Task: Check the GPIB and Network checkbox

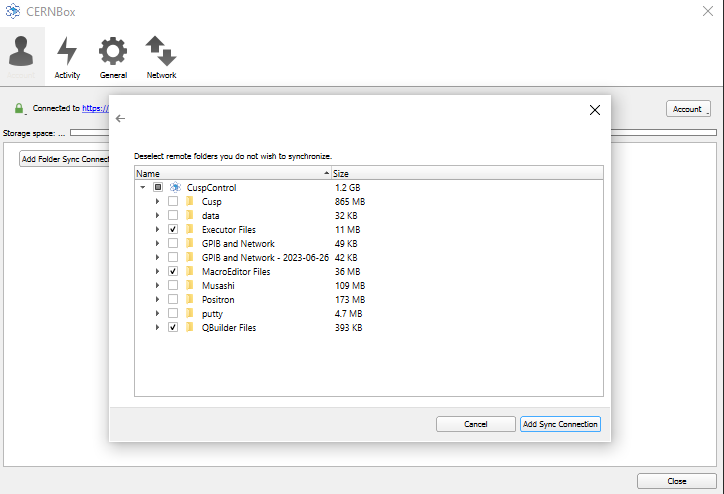Action: tap(173, 243)
